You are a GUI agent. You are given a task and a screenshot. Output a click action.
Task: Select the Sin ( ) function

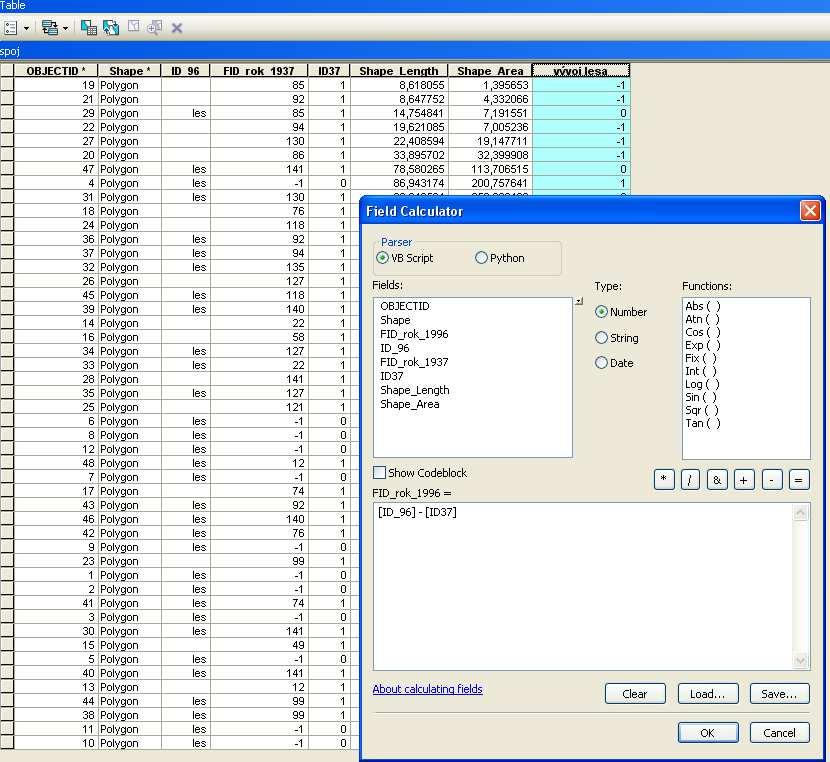701,397
